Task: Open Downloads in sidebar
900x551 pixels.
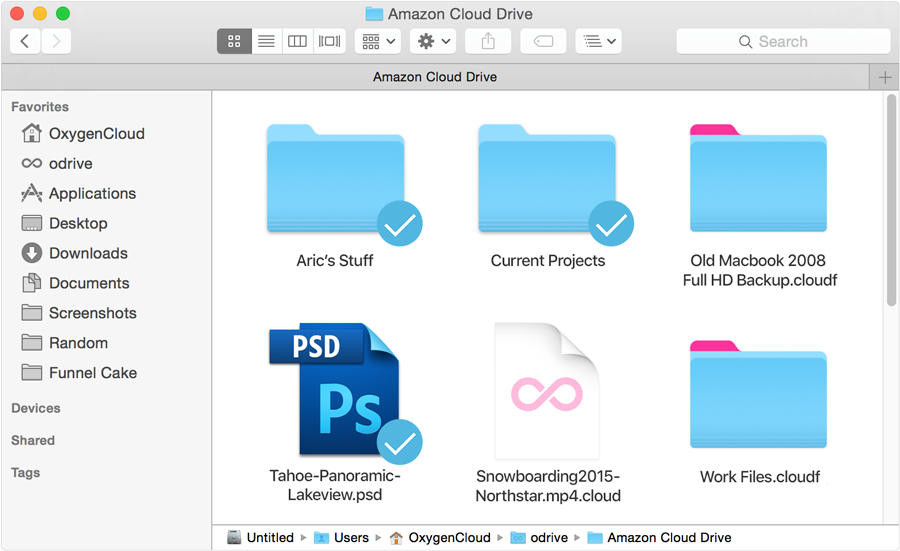Action: point(75,253)
